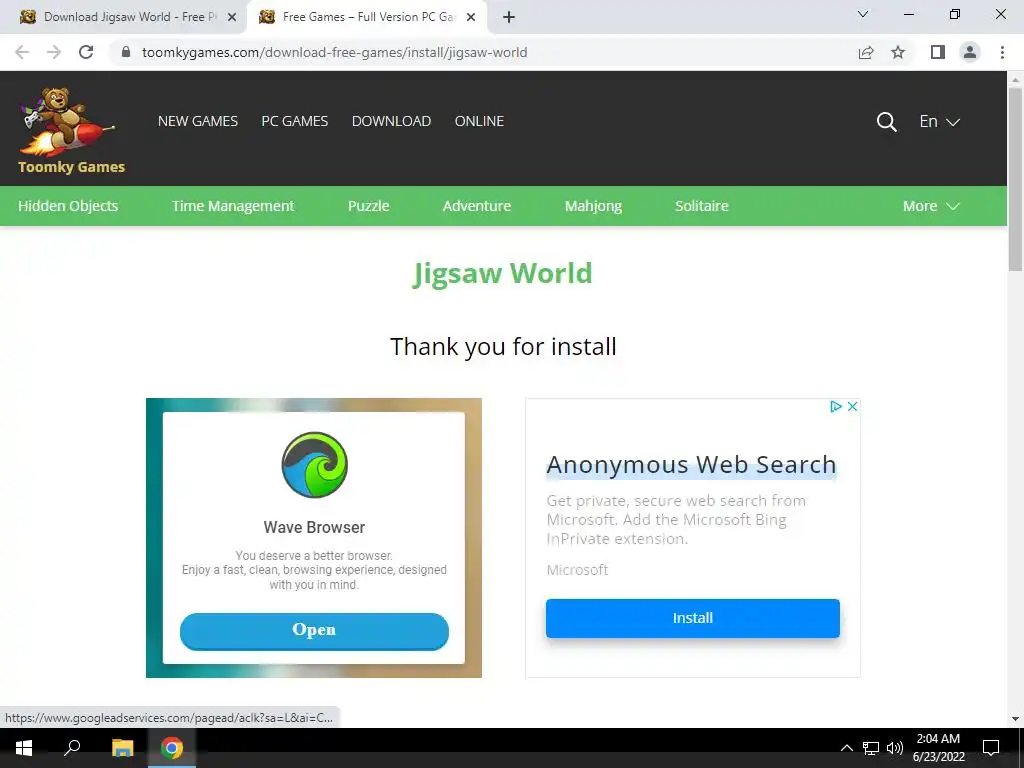The height and width of the screenshot is (768, 1024).
Task: Click the vertical scrollbar thumb
Action: [x=1015, y=178]
